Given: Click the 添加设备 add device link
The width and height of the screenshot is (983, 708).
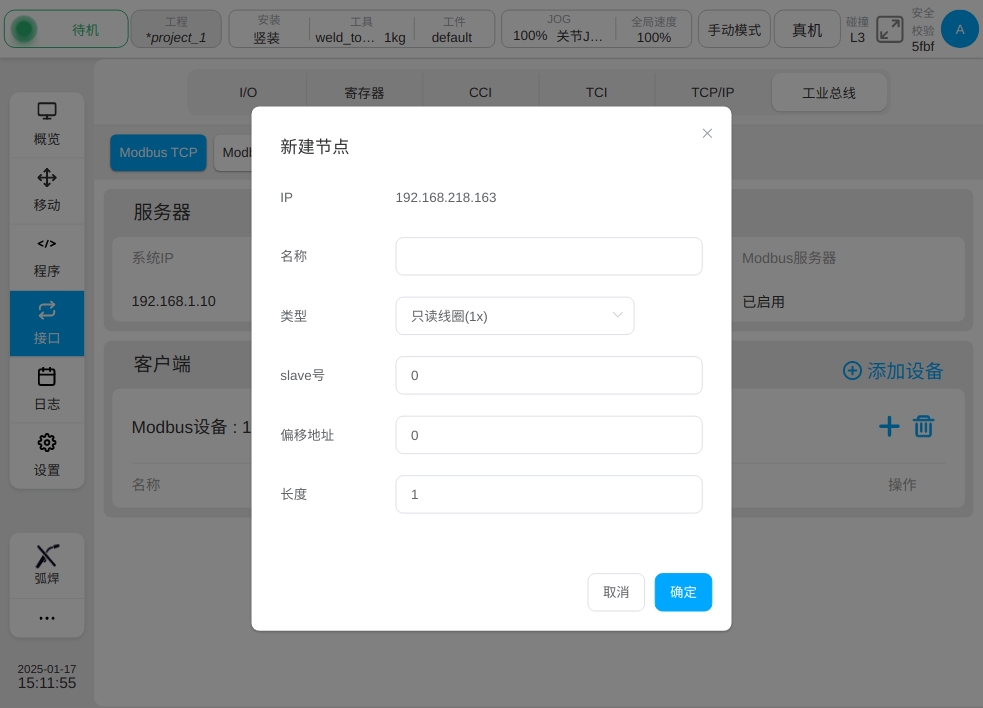Looking at the screenshot, I should pos(893,371).
